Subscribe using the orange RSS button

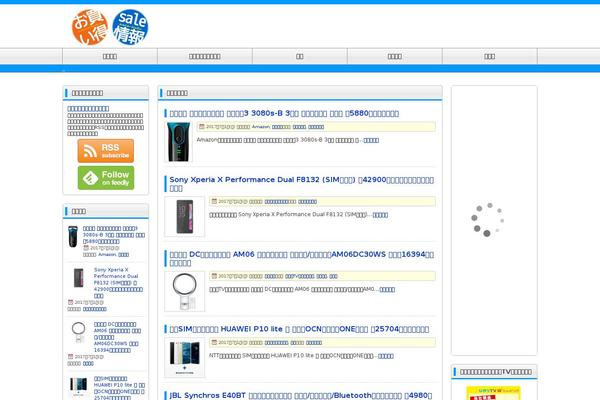[106, 151]
